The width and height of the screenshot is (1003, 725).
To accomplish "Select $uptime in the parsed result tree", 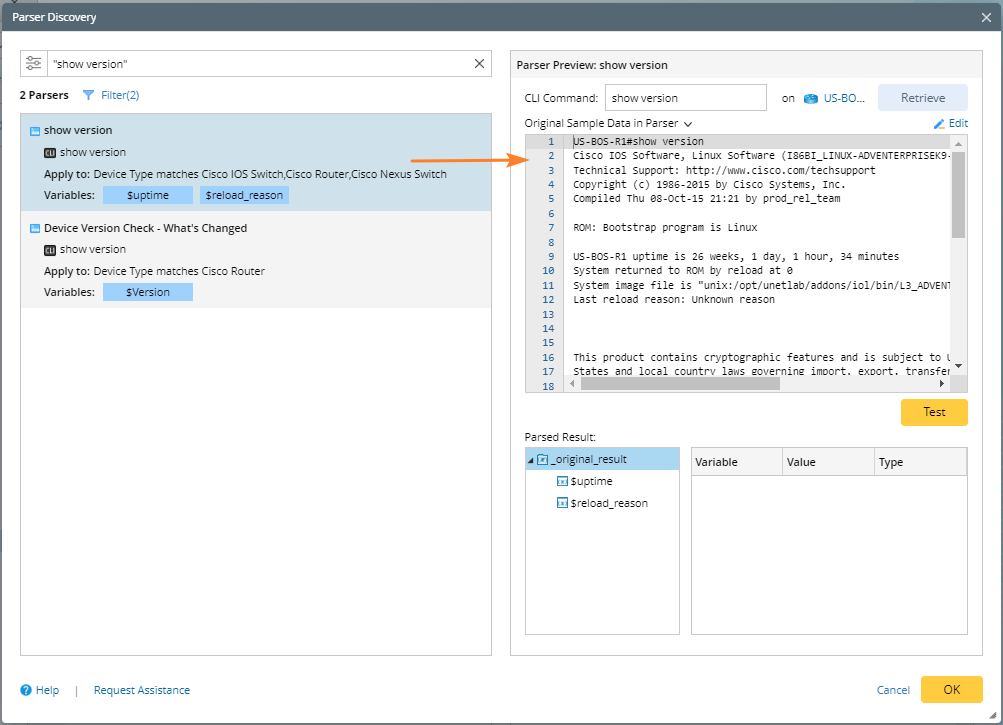I will tap(591, 481).
